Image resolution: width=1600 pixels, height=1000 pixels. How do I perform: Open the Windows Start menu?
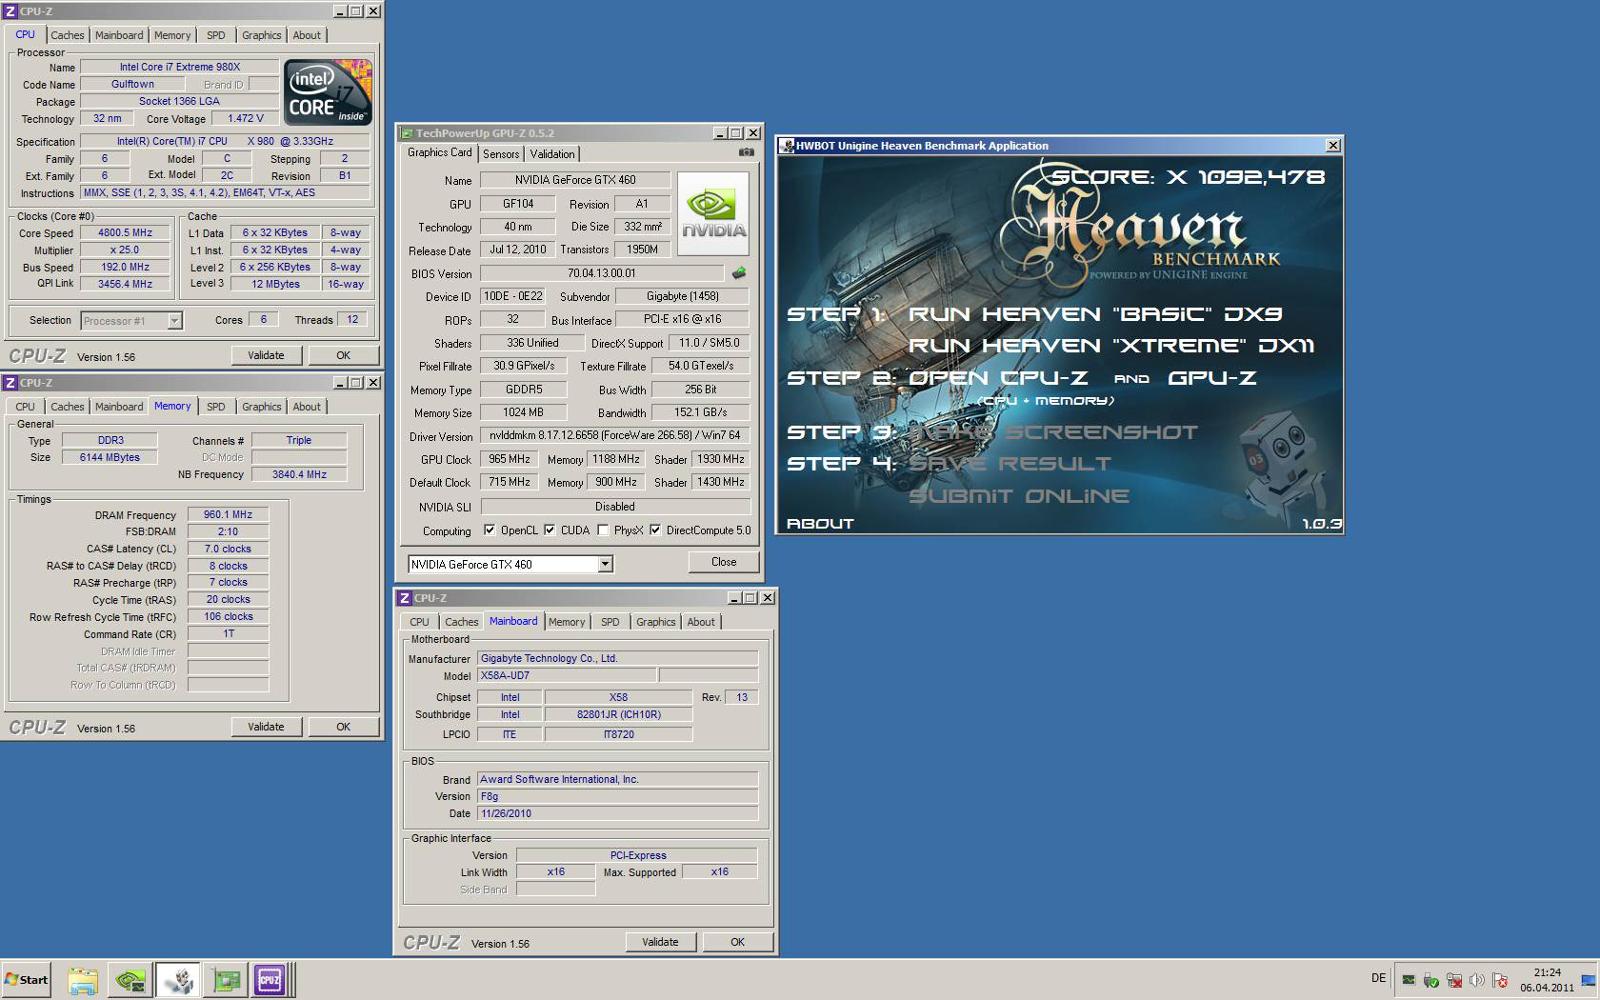click(x=27, y=980)
